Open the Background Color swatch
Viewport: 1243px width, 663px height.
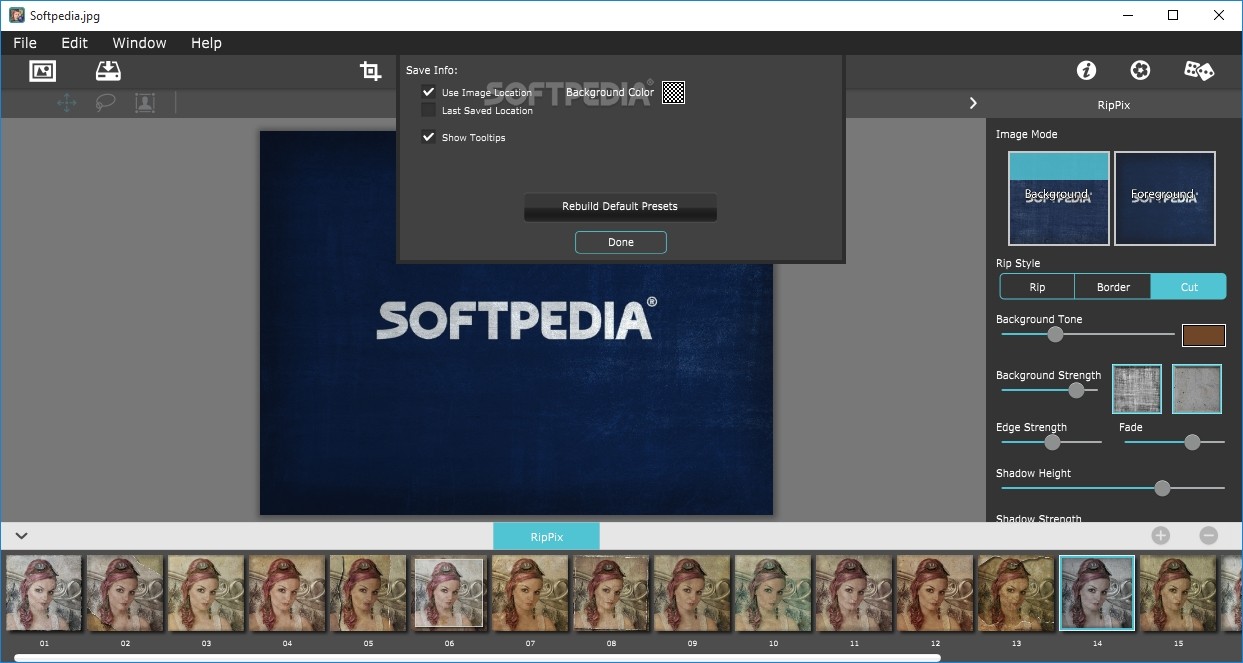[674, 93]
